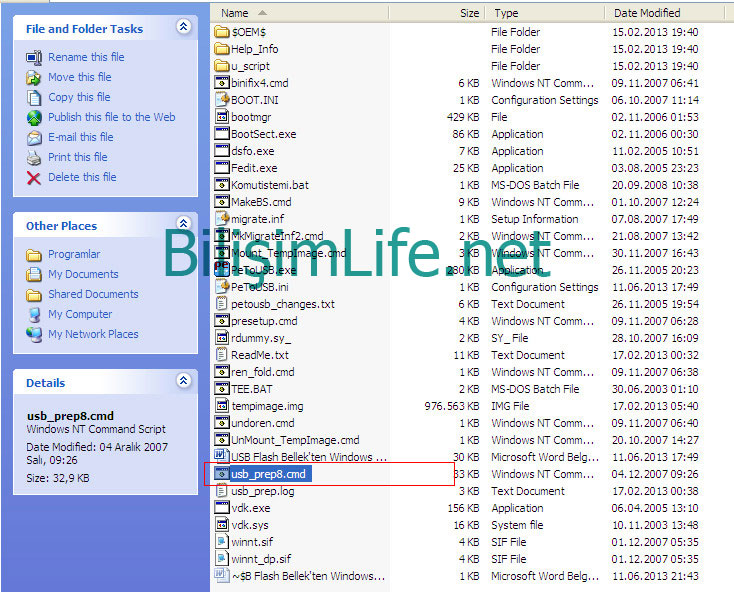Click the My Documents icon

(34, 274)
